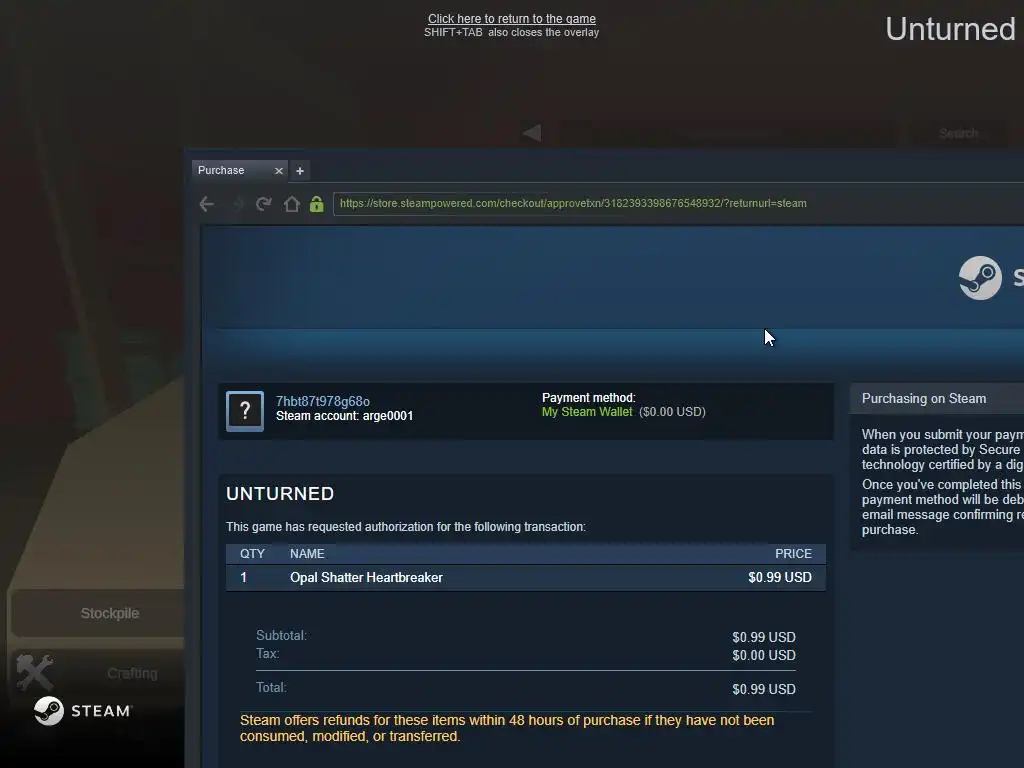The height and width of the screenshot is (768, 1024).
Task: Click the Subtotal $0.99 USD amount
Action: [x=763, y=637]
